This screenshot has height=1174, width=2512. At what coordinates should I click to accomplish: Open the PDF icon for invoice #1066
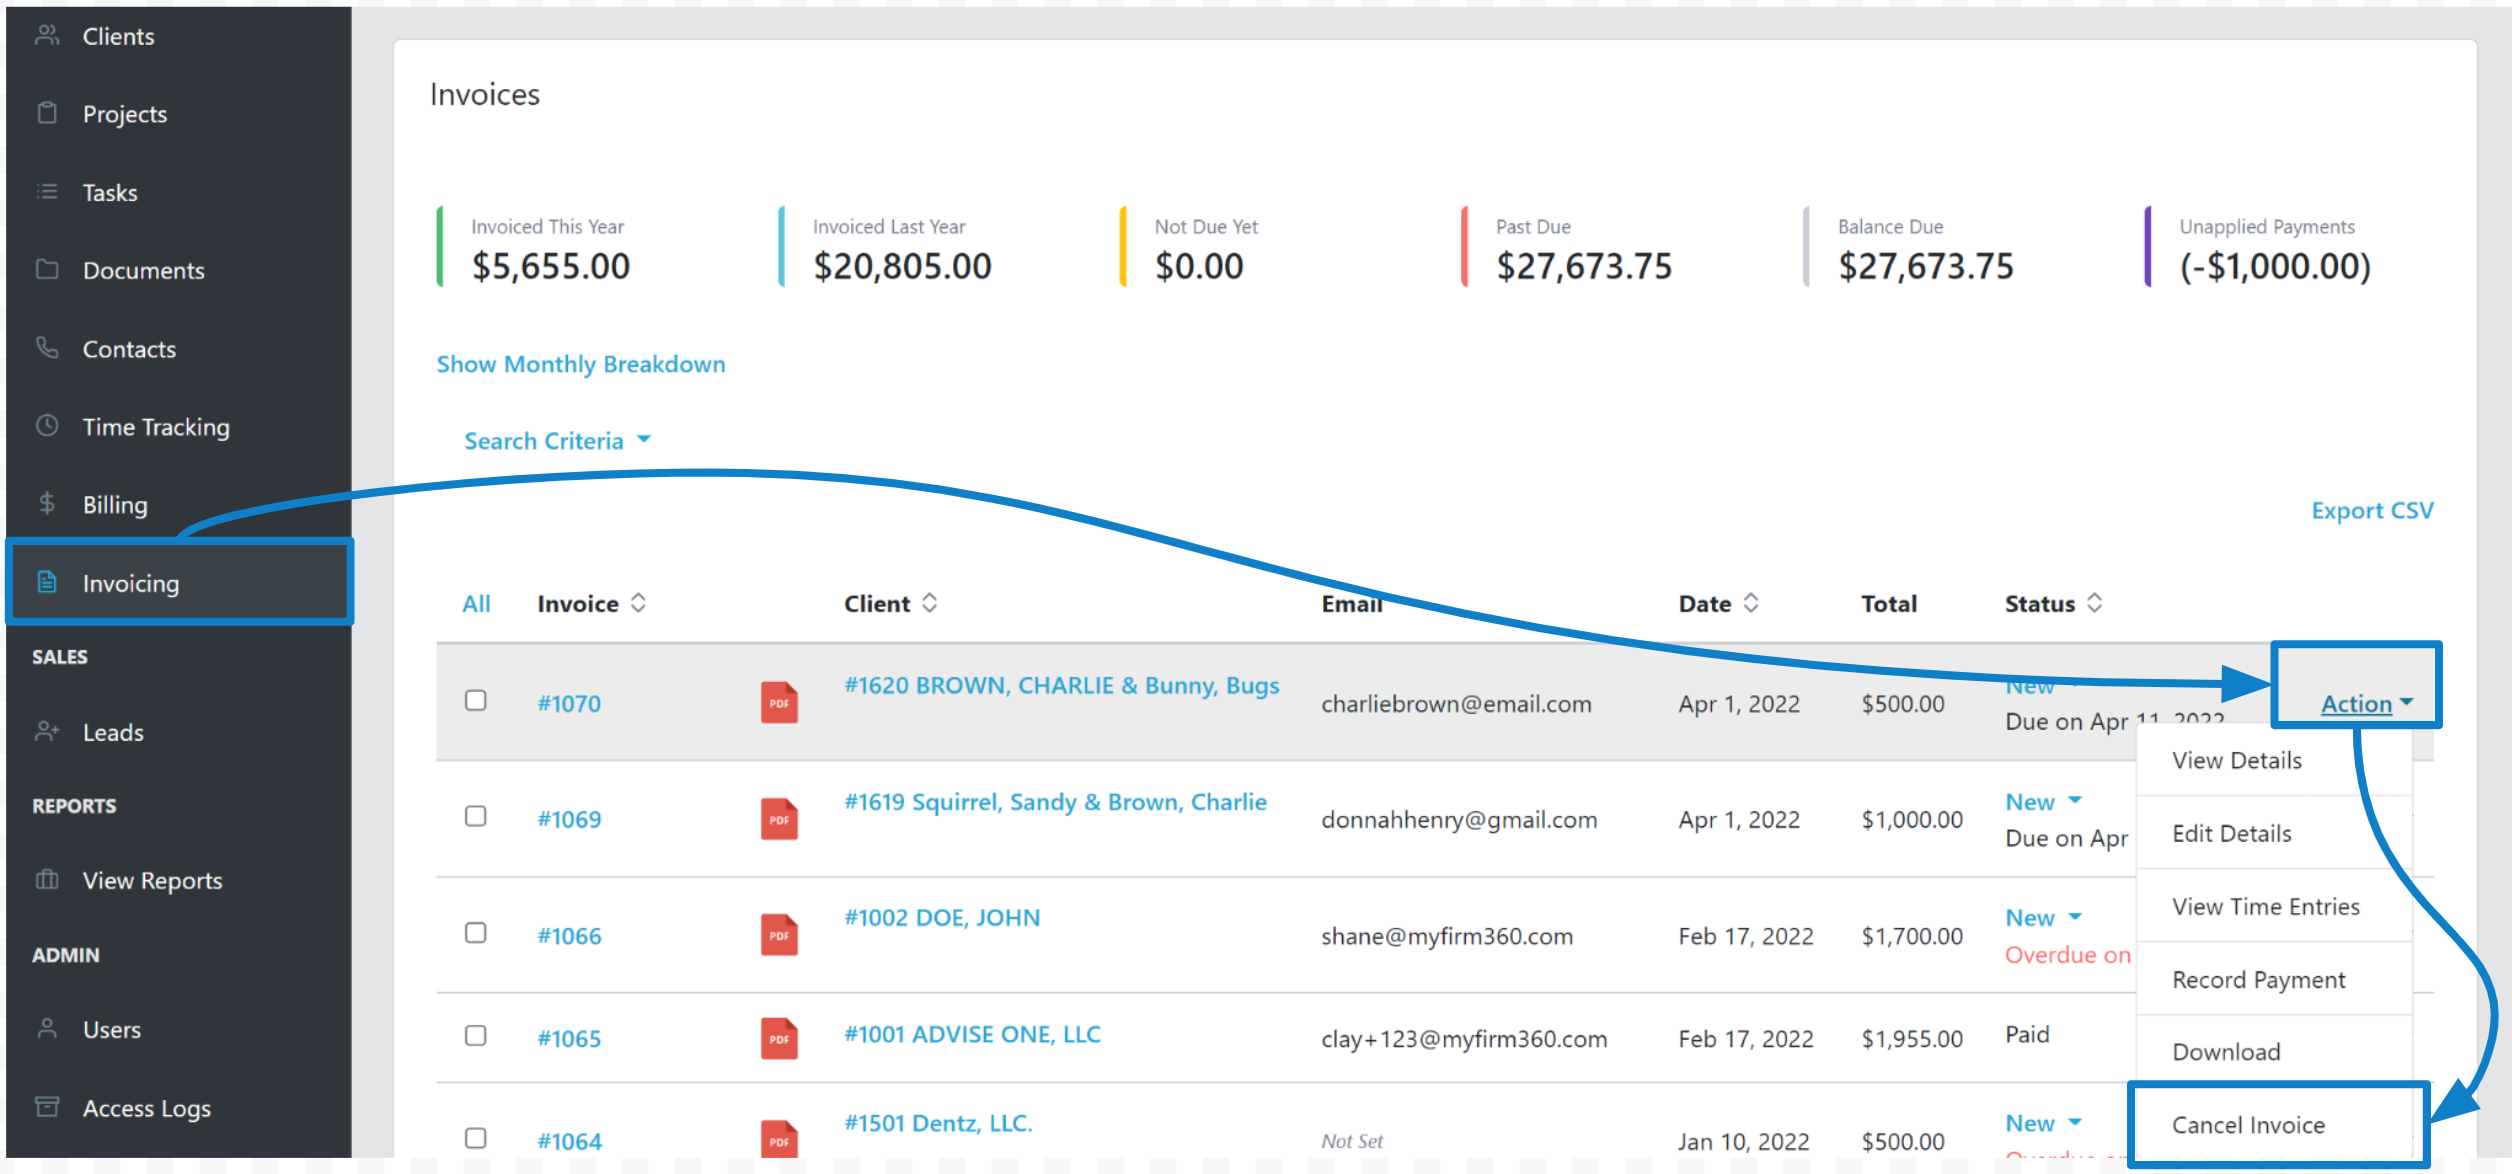779,934
